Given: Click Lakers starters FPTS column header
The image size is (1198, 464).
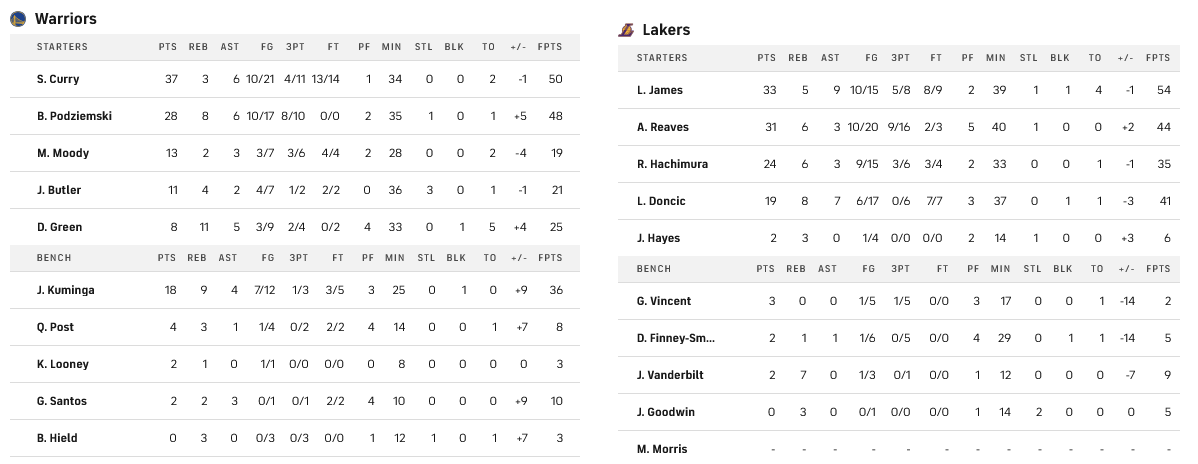Looking at the screenshot, I should coord(1158,58).
